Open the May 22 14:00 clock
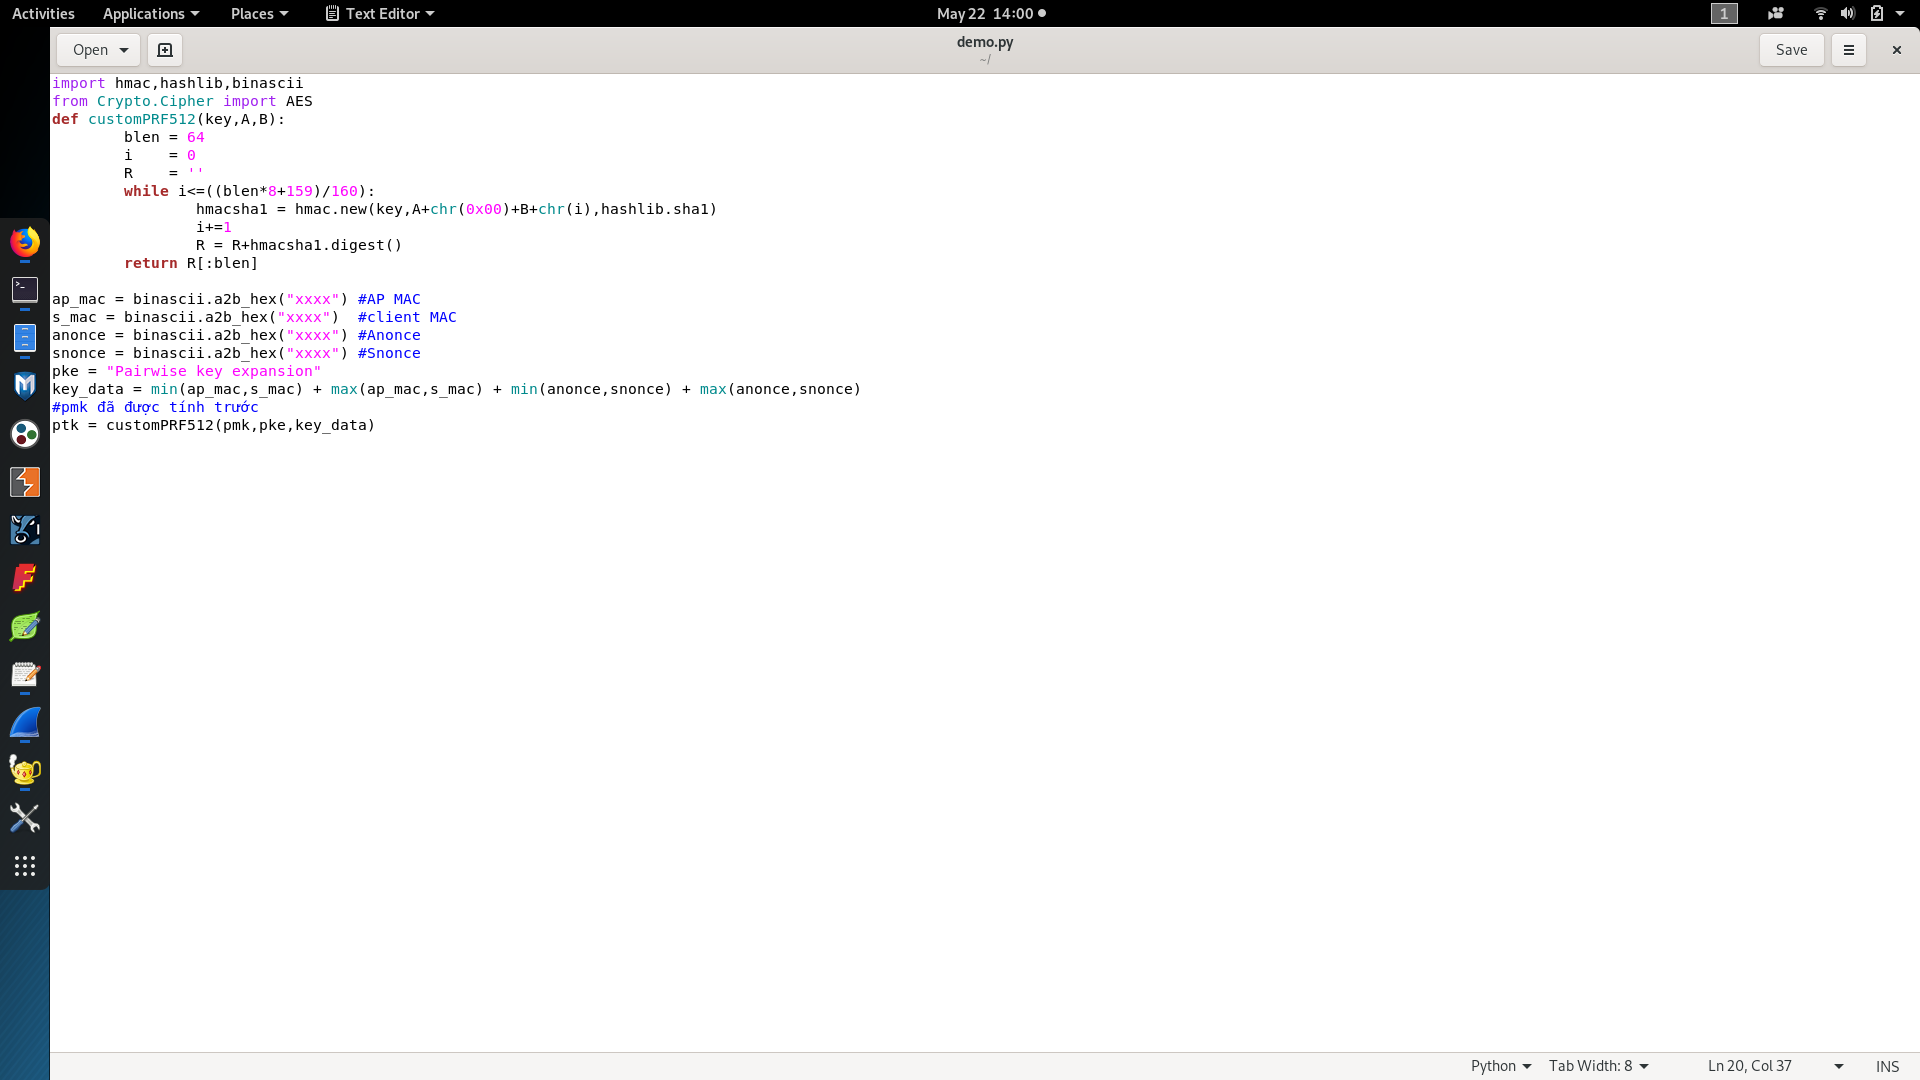Viewport: 1920px width, 1080px height. pyautogui.click(x=991, y=13)
